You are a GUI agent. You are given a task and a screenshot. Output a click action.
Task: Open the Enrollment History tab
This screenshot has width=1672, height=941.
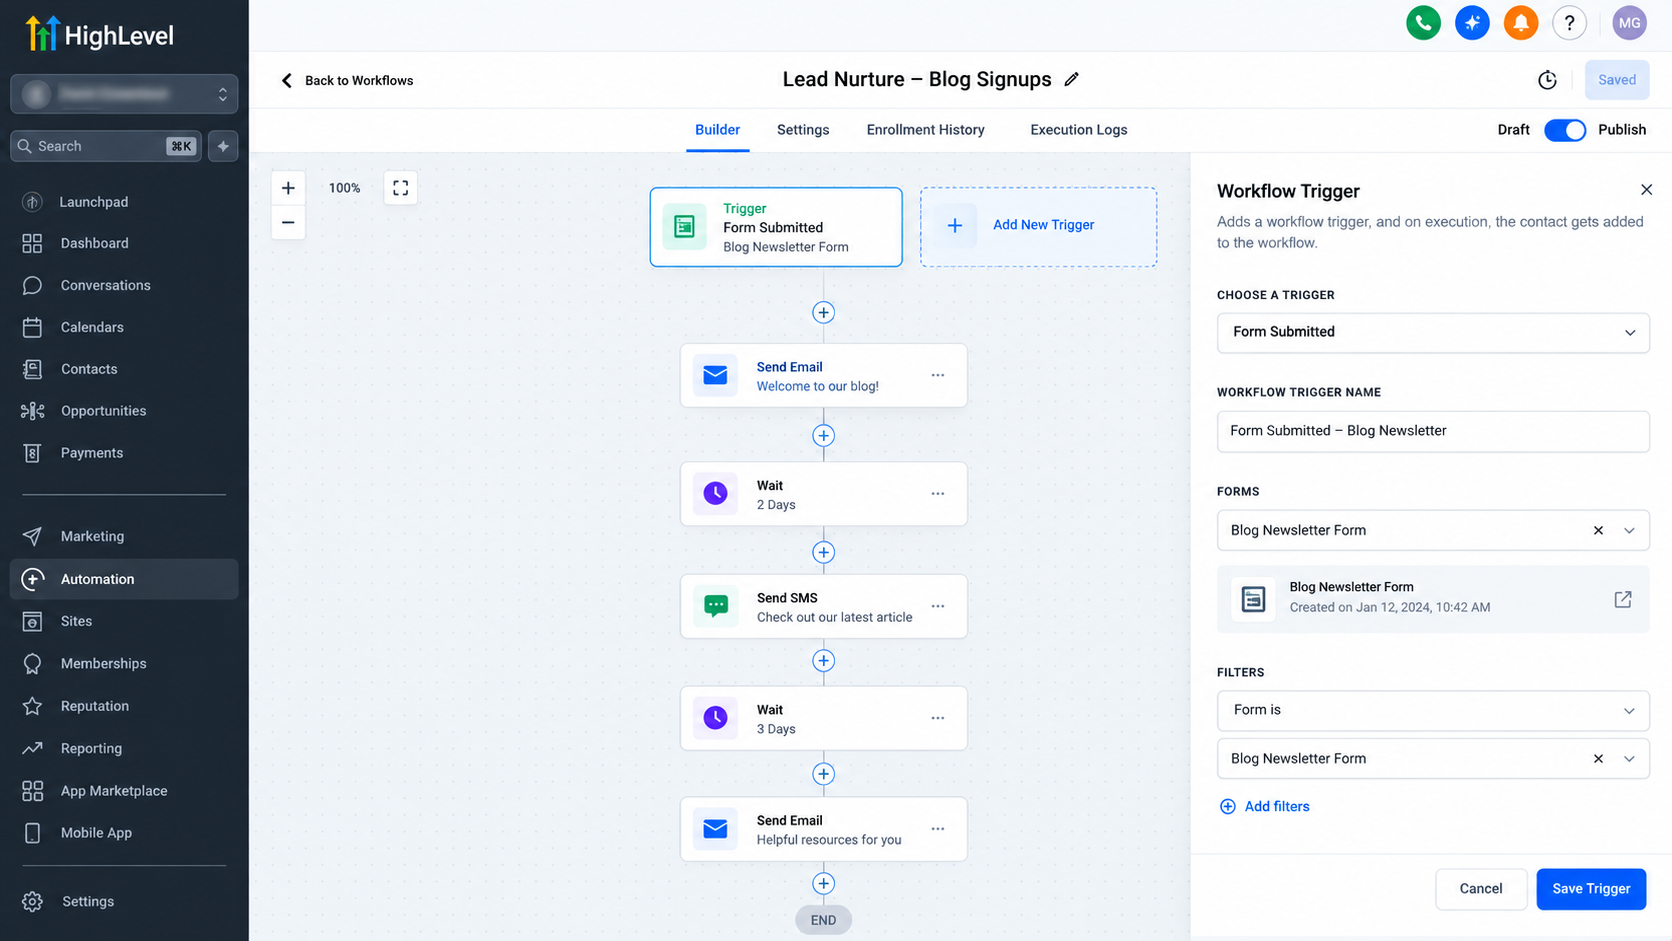(x=925, y=130)
